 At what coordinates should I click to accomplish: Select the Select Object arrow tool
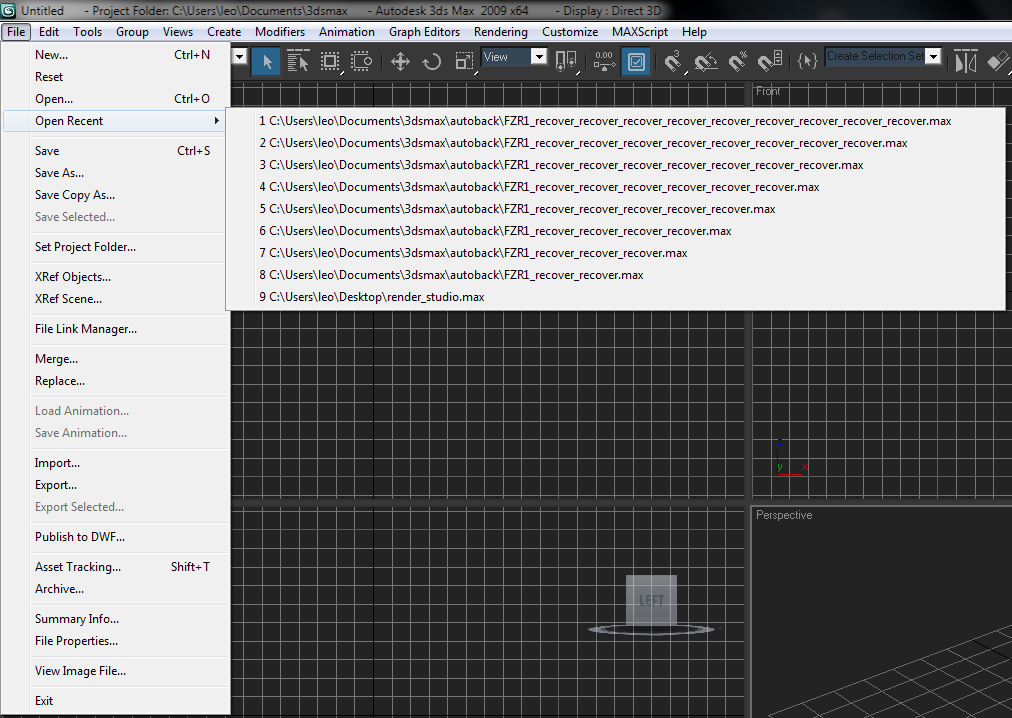point(266,61)
